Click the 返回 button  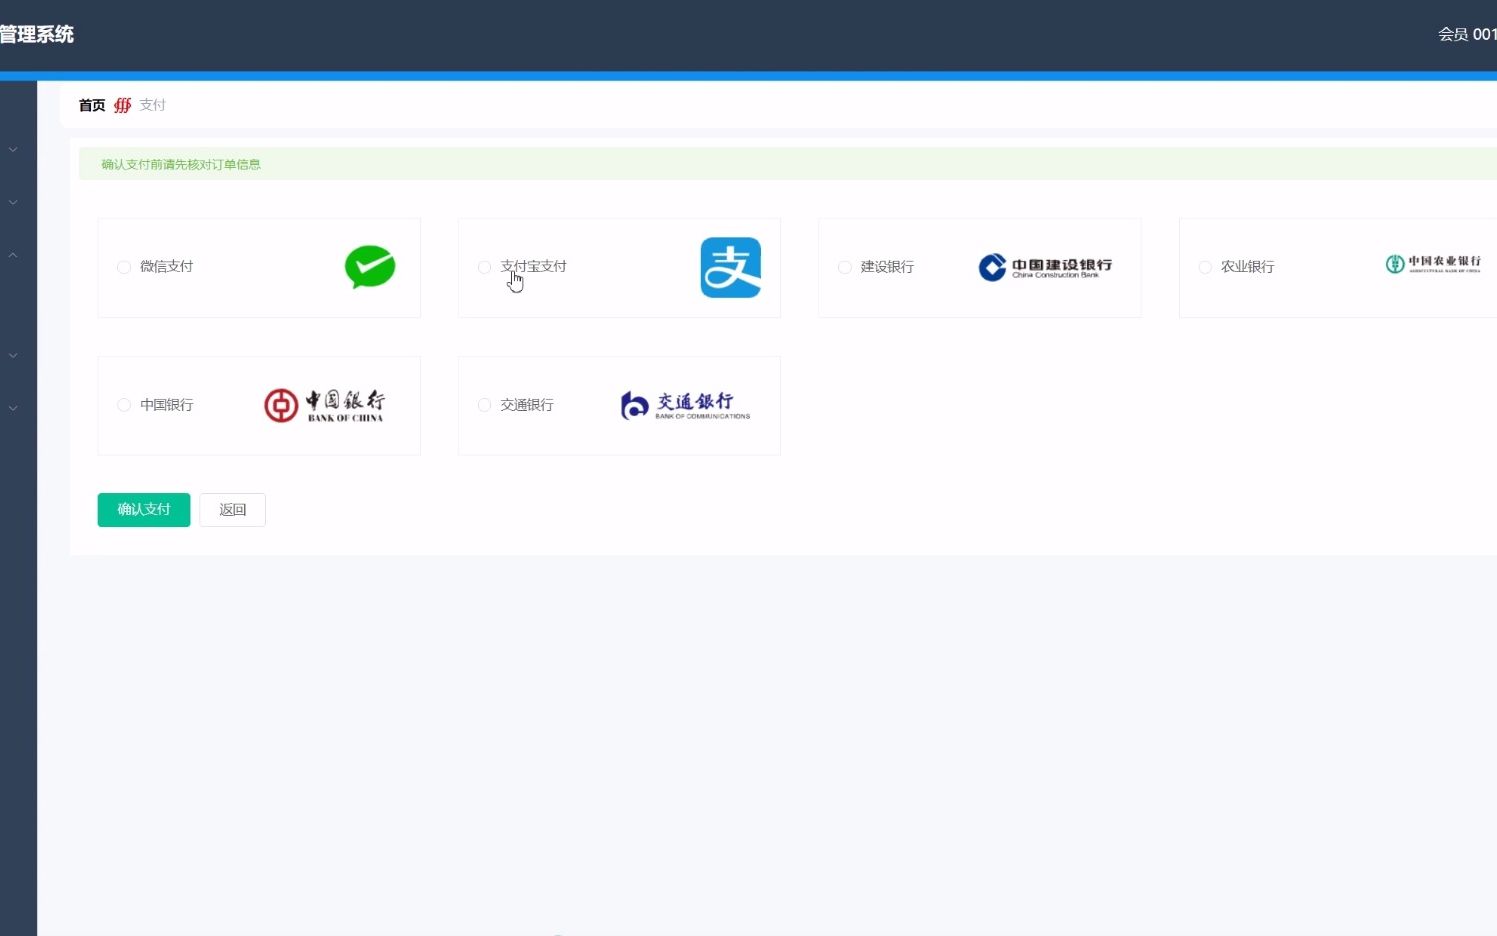(x=232, y=510)
